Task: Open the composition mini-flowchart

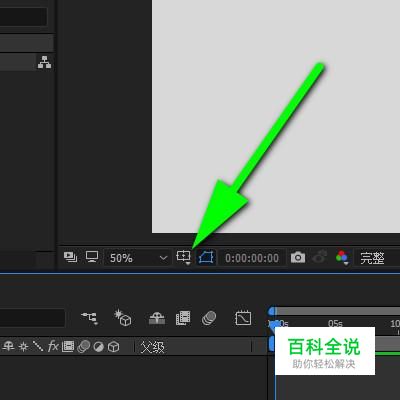Action: pos(89,318)
